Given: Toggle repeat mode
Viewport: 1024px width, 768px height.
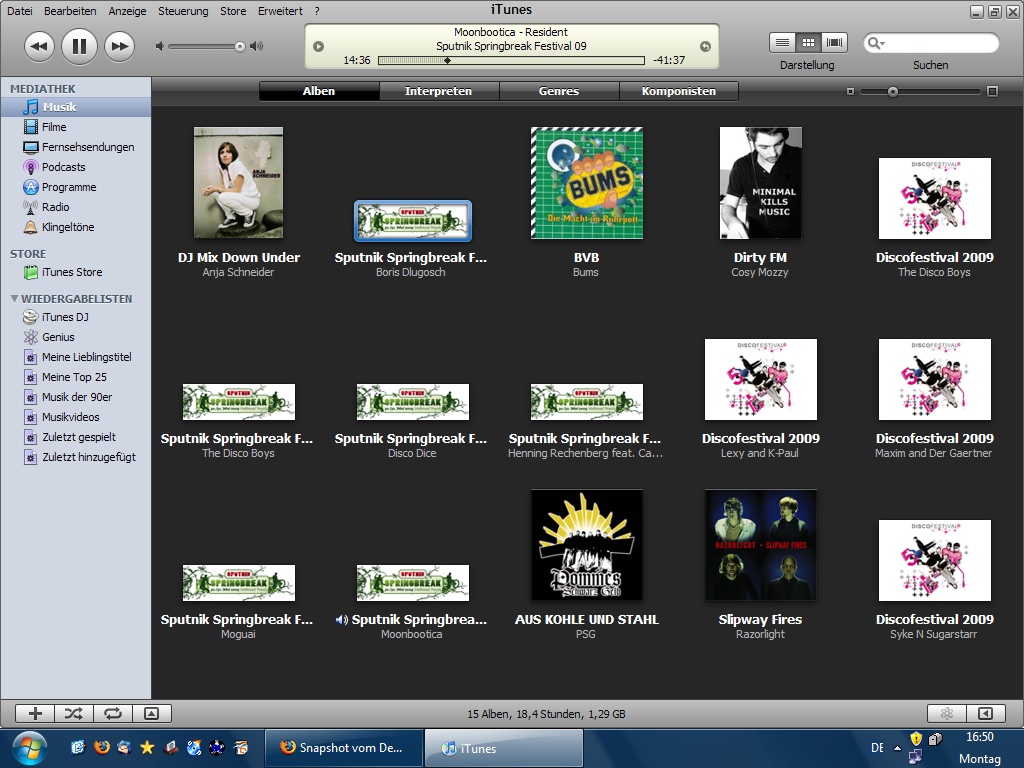Looking at the screenshot, I should pyautogui.click(x=112, y=713).
